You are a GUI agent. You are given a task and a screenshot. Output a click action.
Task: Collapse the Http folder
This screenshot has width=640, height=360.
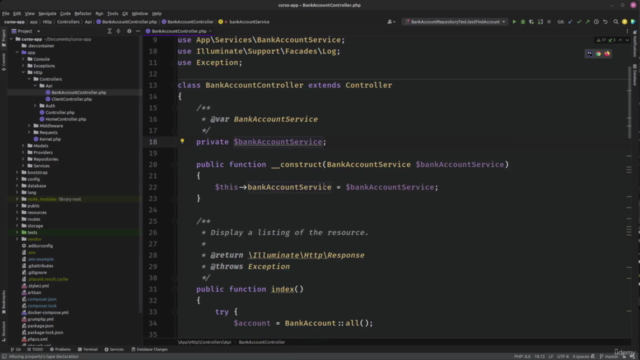pos(23,72)
